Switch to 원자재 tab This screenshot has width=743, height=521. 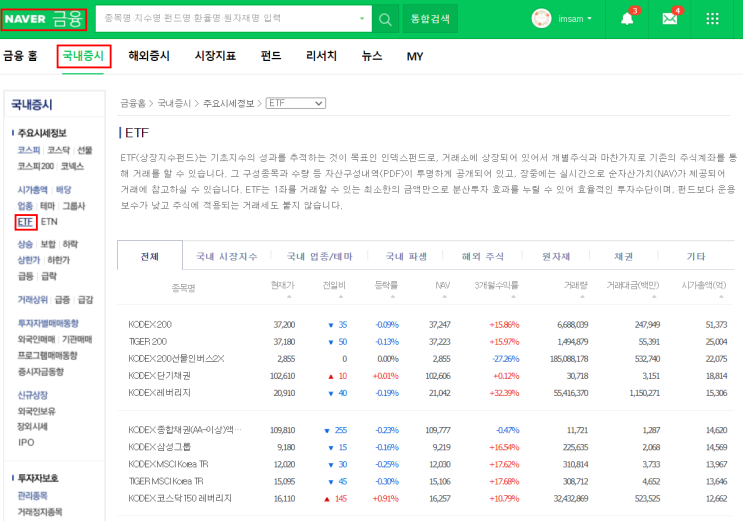556,256
